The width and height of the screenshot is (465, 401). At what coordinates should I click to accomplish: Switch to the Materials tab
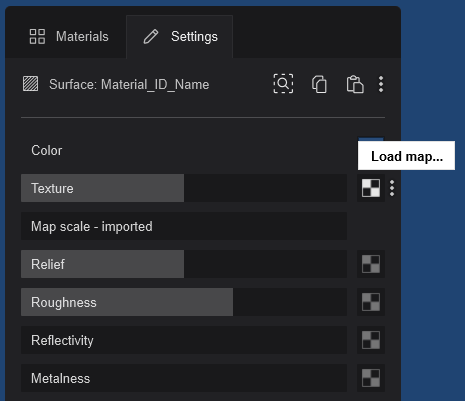69,36
